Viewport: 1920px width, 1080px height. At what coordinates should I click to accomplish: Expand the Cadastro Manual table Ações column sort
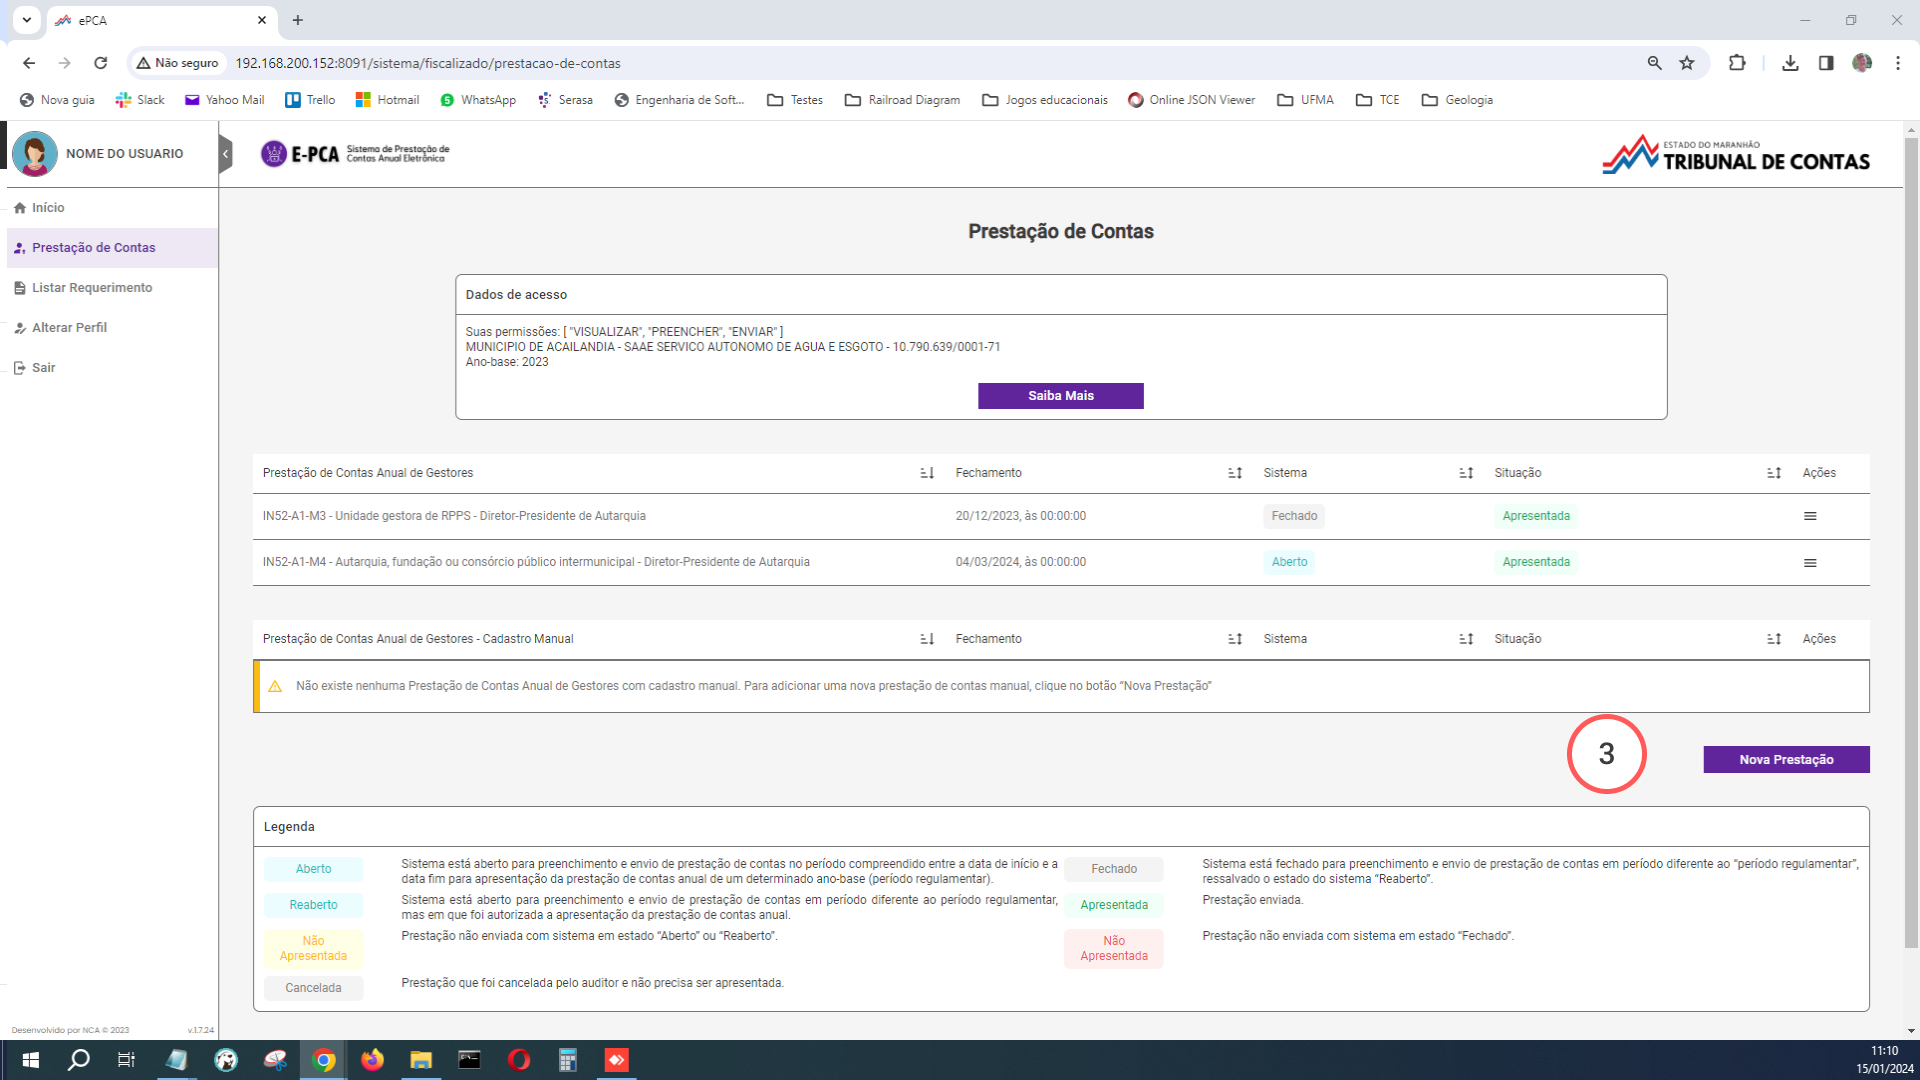click(1775, 638)
